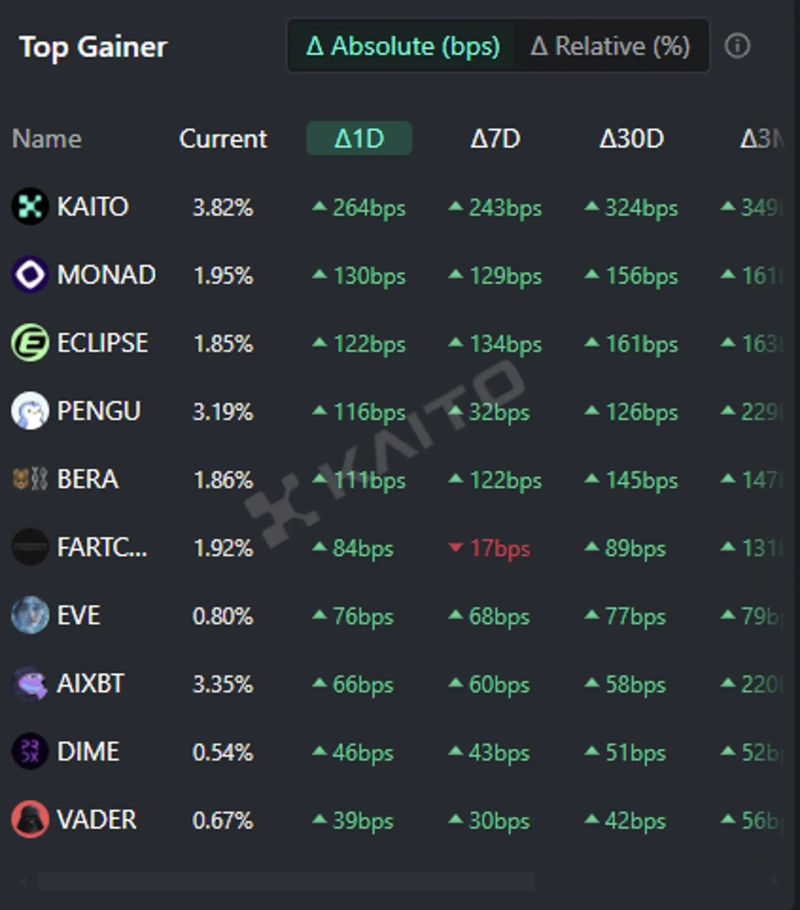Sort by the Δ30D column
The width and height of the screenshot is (800, 910).
631,139
